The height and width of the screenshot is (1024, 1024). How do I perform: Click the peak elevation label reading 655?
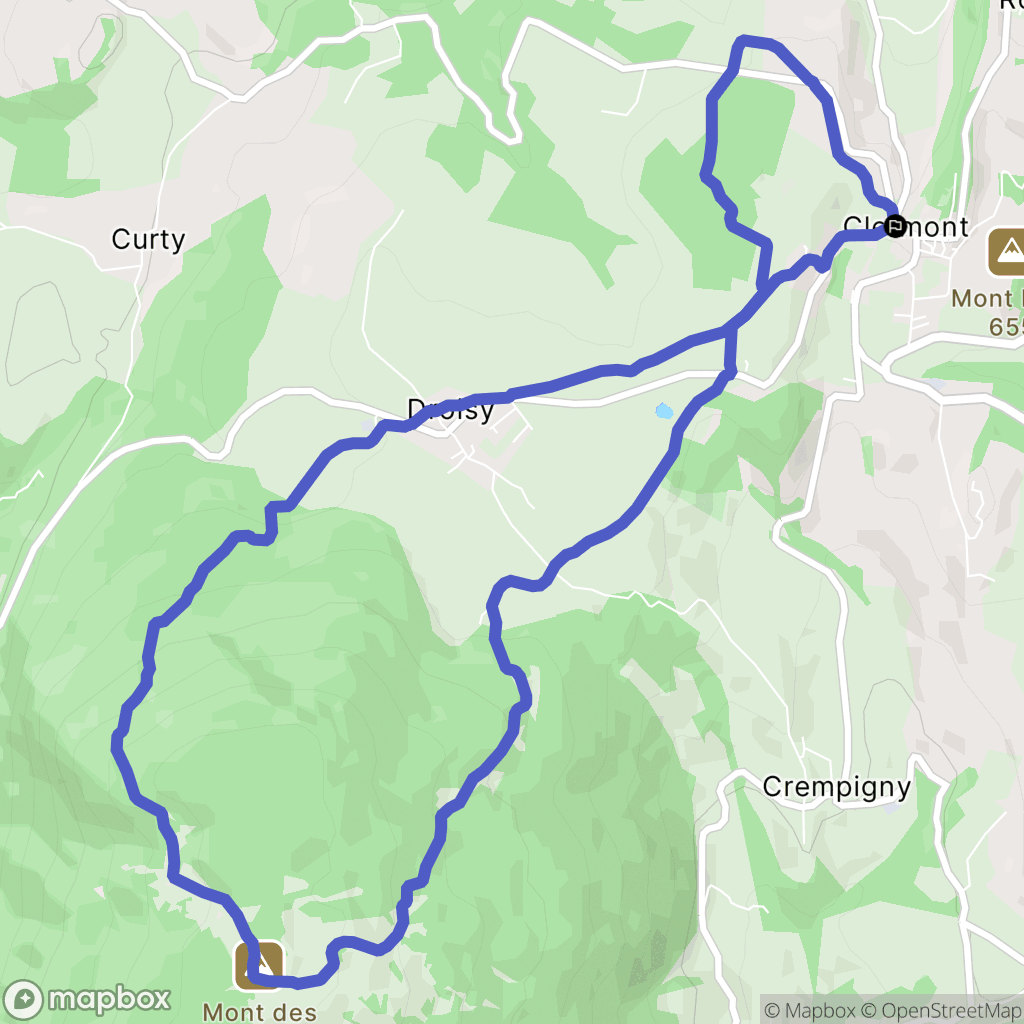[x=1006, y=327]
